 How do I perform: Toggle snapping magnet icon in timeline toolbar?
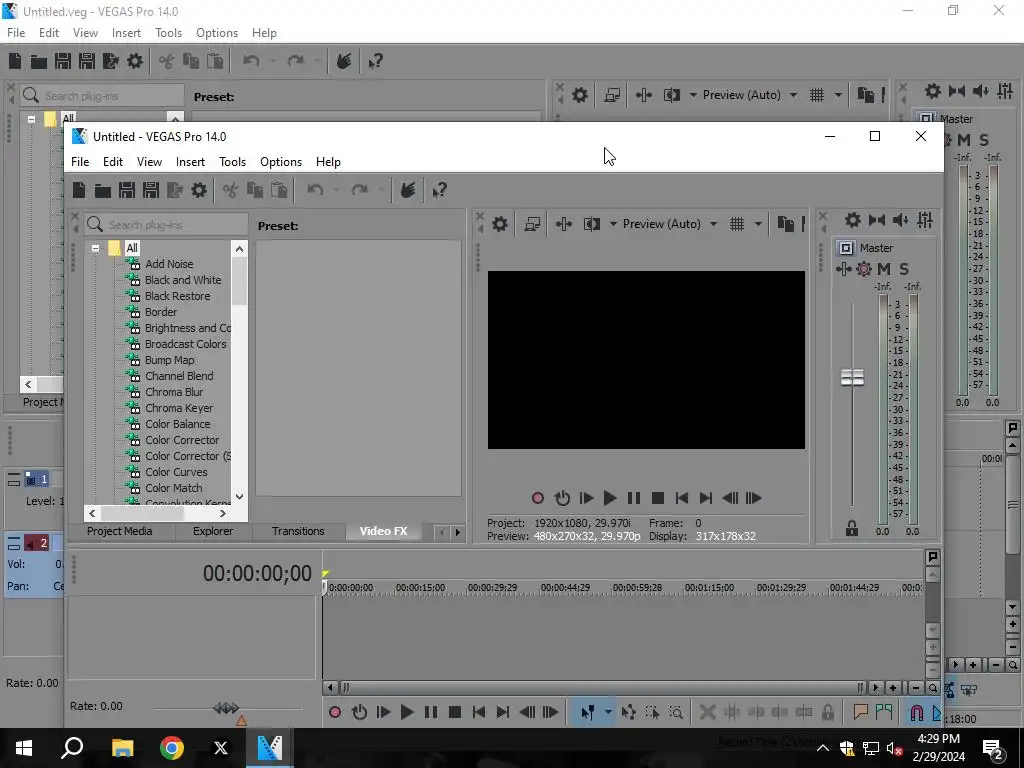(916, 712)
